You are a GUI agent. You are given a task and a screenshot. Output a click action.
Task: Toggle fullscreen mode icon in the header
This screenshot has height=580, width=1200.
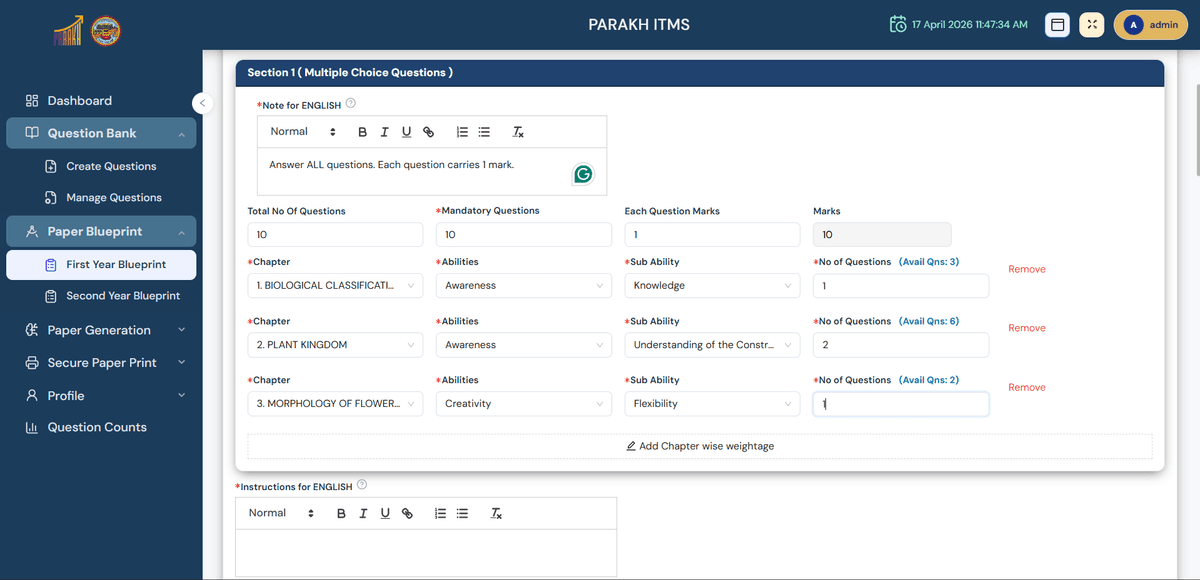click(1091, 25)
